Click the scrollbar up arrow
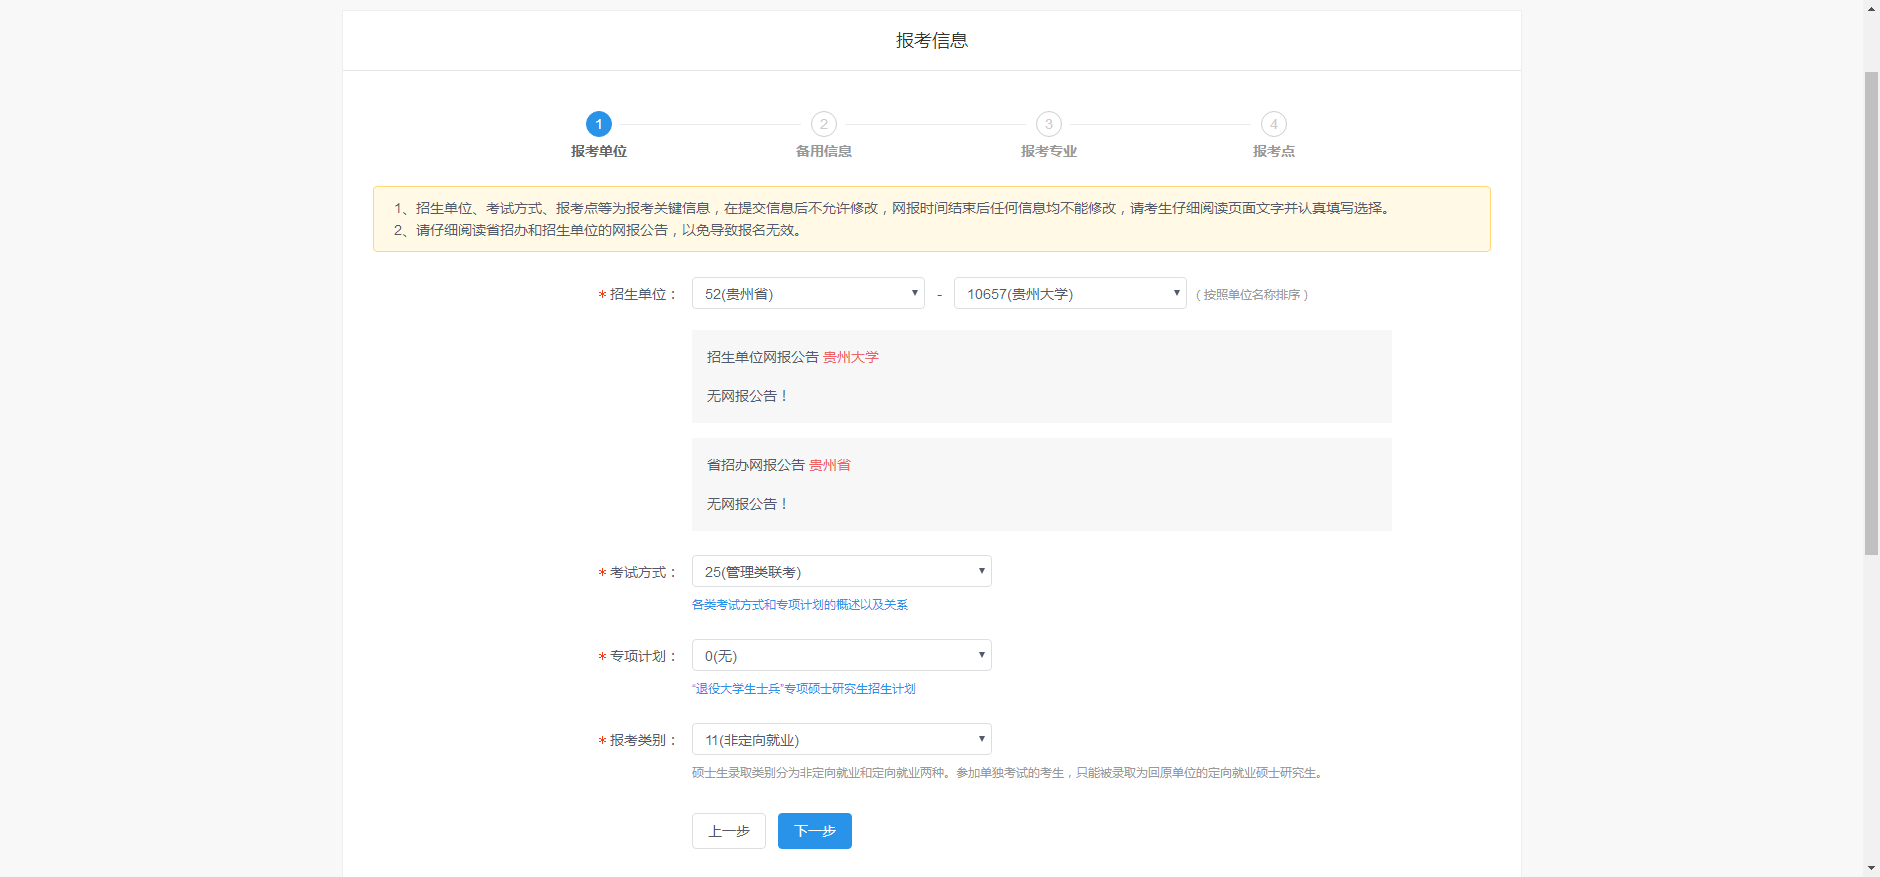1880x877 pixels. (1871, 8)
